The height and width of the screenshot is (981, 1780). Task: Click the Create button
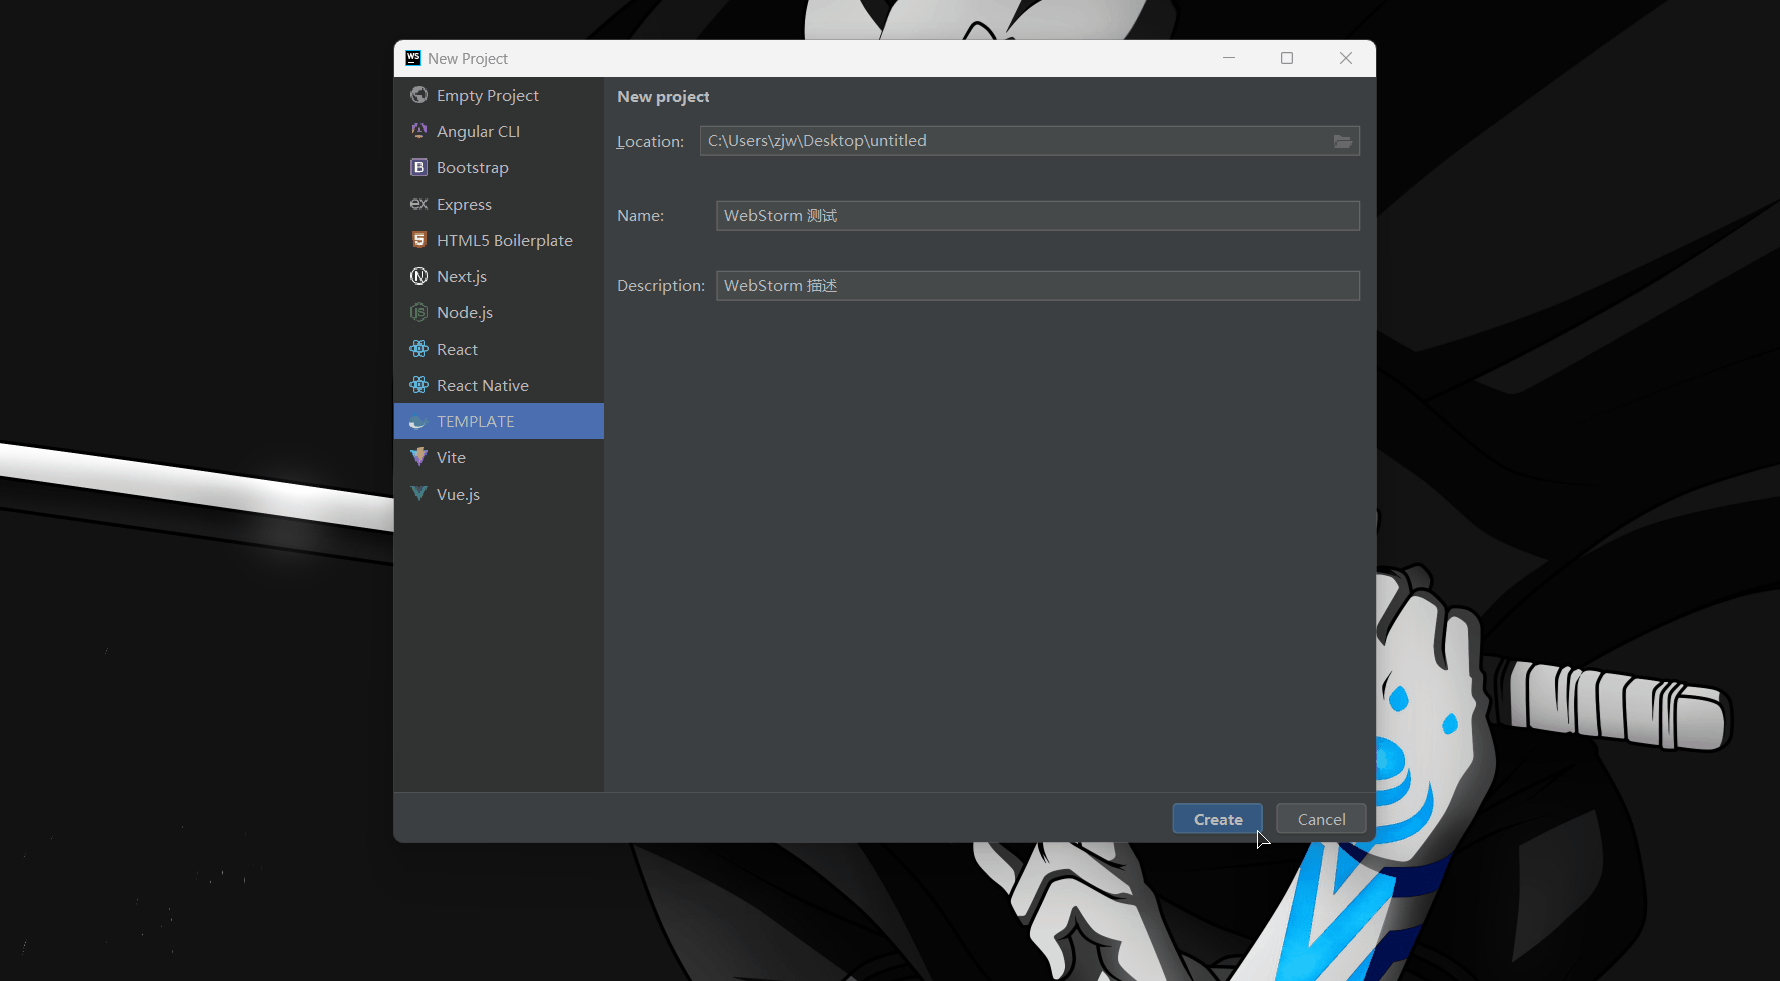(x=1217, y=819)
